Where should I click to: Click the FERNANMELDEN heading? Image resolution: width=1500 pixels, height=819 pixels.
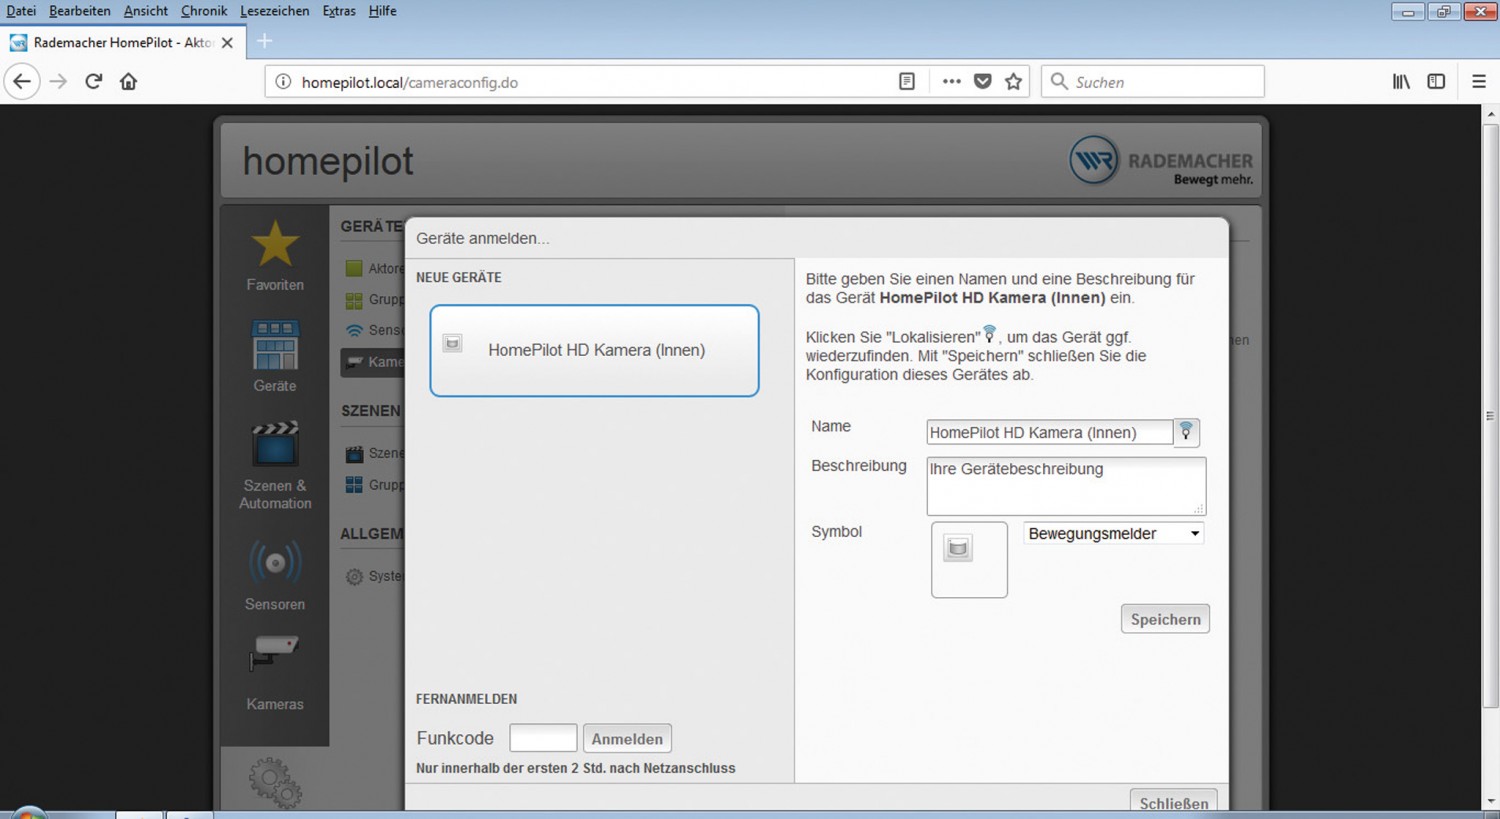(466, 699)
